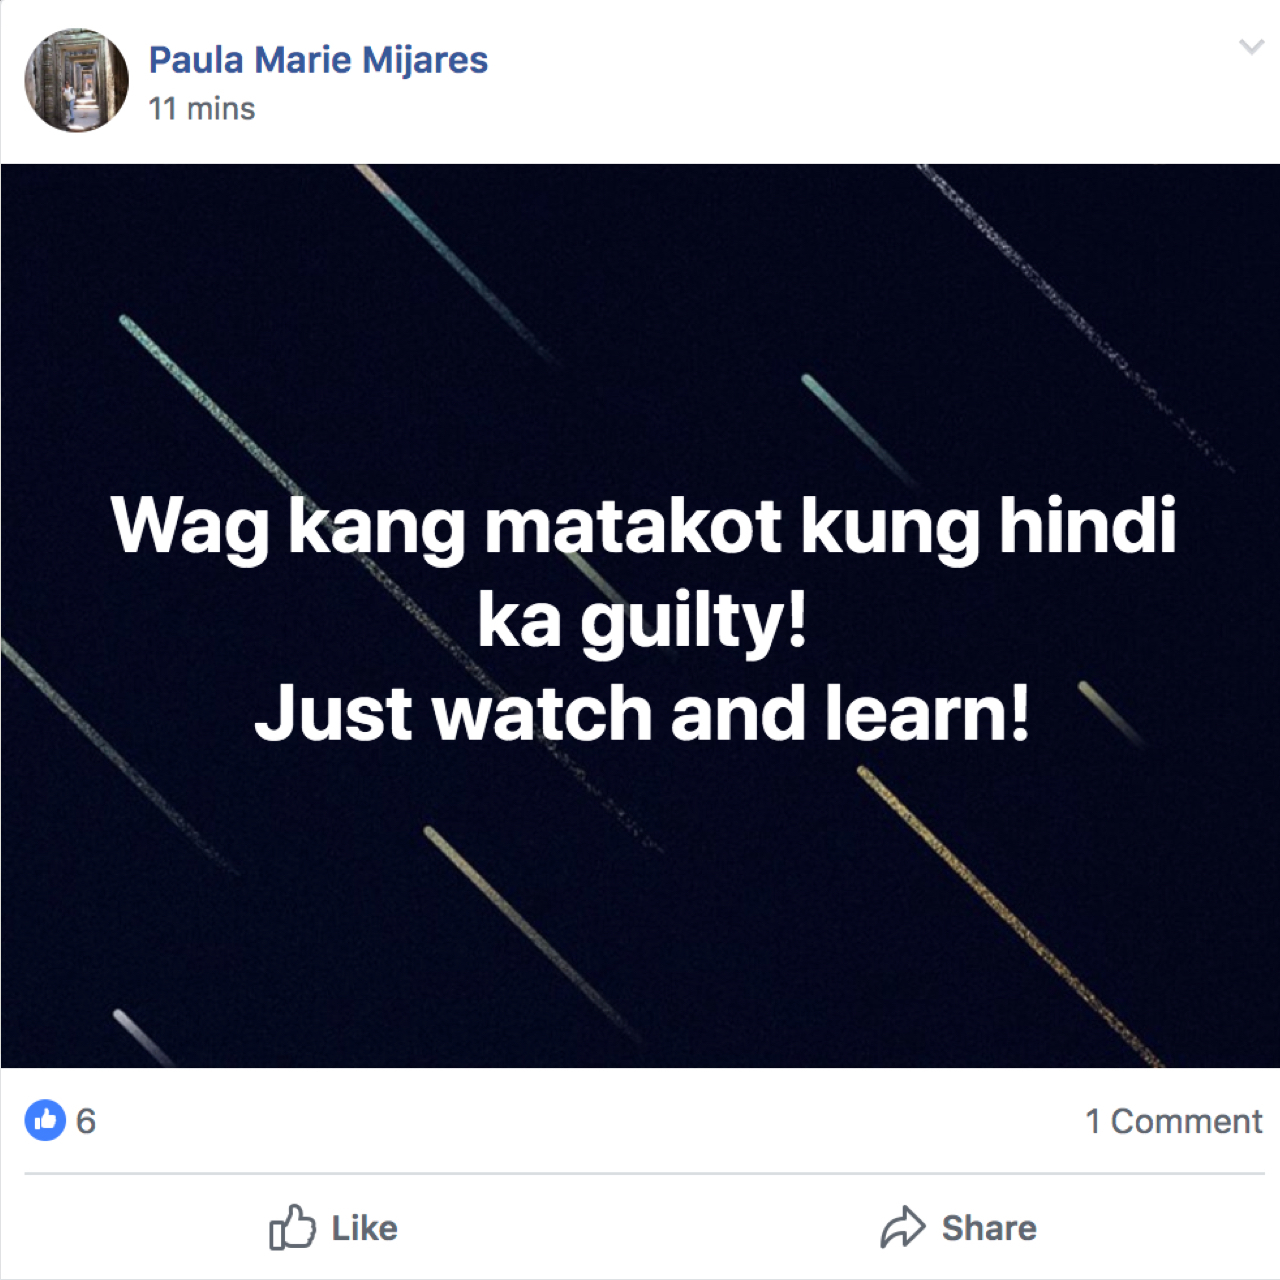Click the blue like reaction icon
Image resolution: width=1280 pixels, height=1280 pixels.
pyautogui.click(x=45, y=1120)
